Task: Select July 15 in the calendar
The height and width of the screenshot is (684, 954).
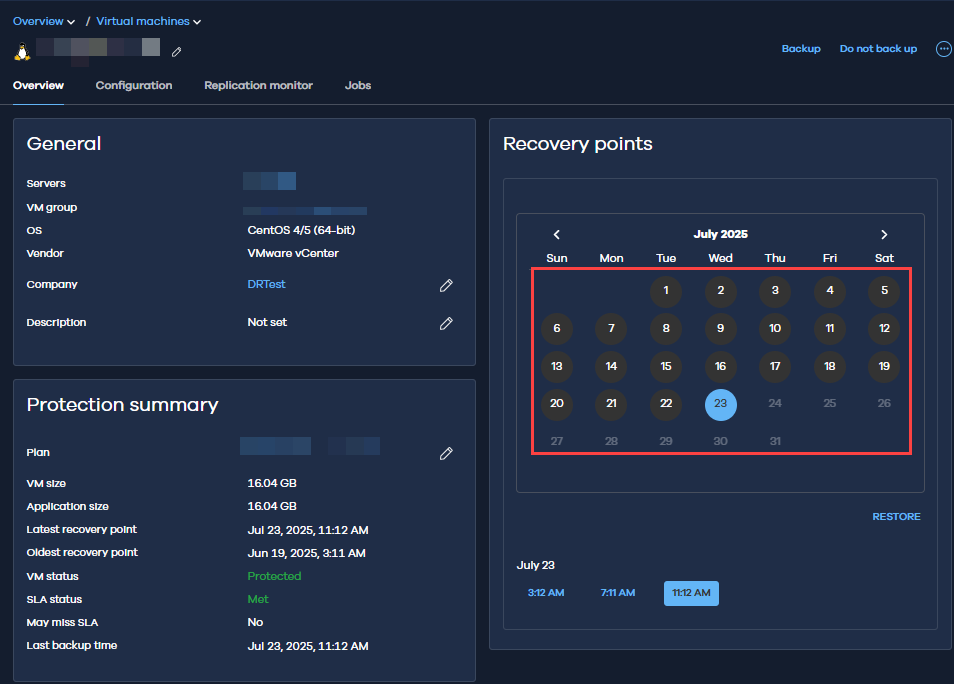Action: pos(666,366)
